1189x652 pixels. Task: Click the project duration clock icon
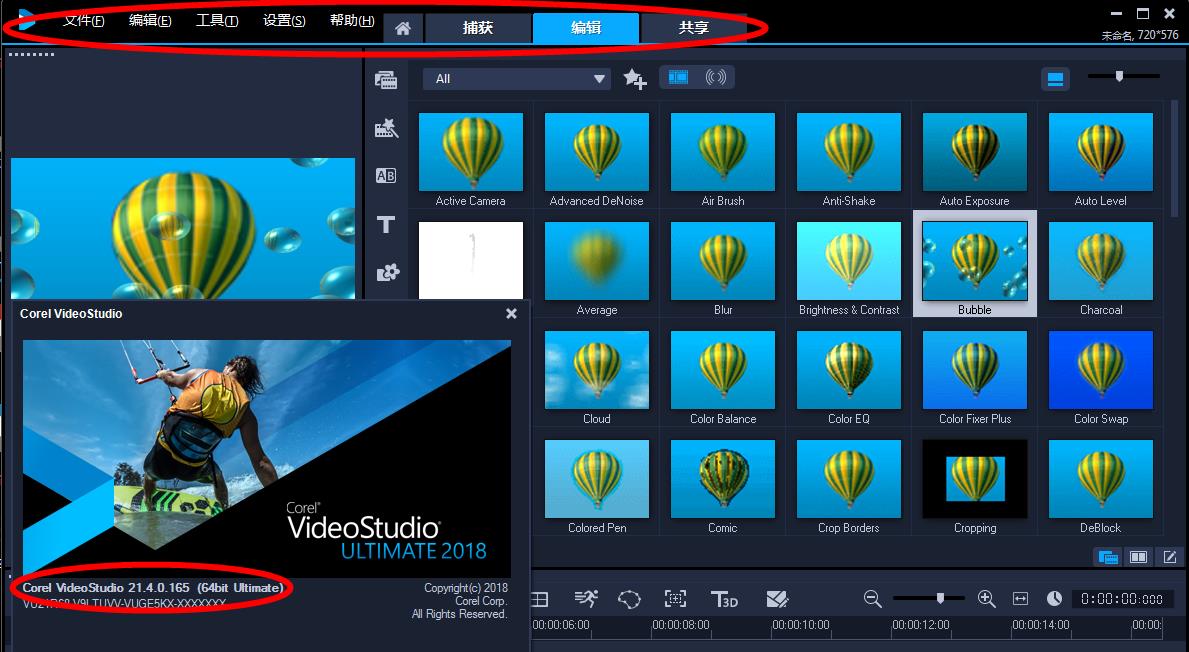(1055, 599)
